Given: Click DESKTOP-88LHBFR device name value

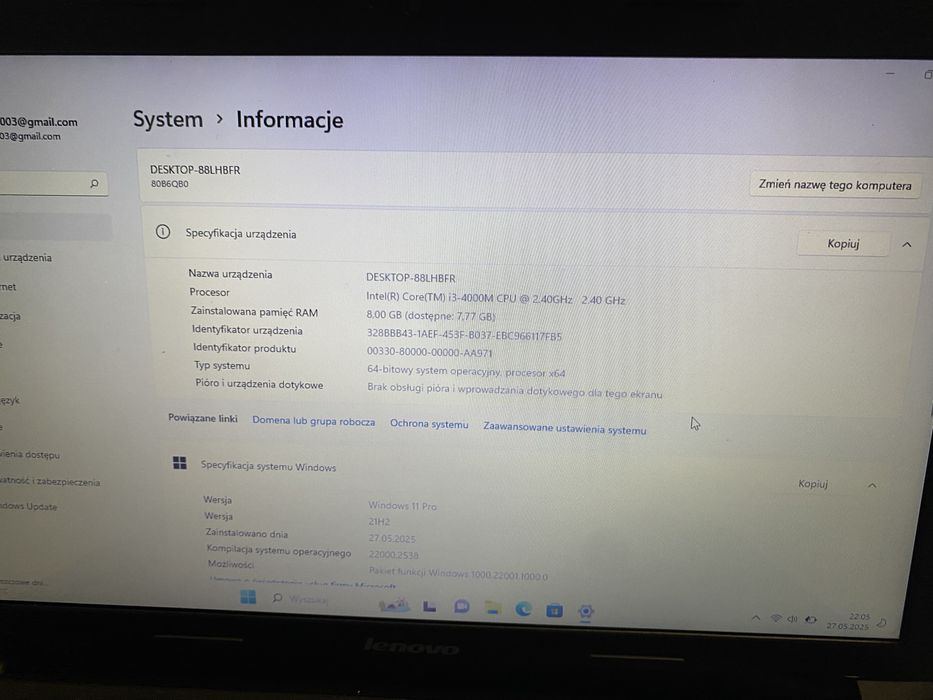Looking at the screenshot, I should coord(411,278).
